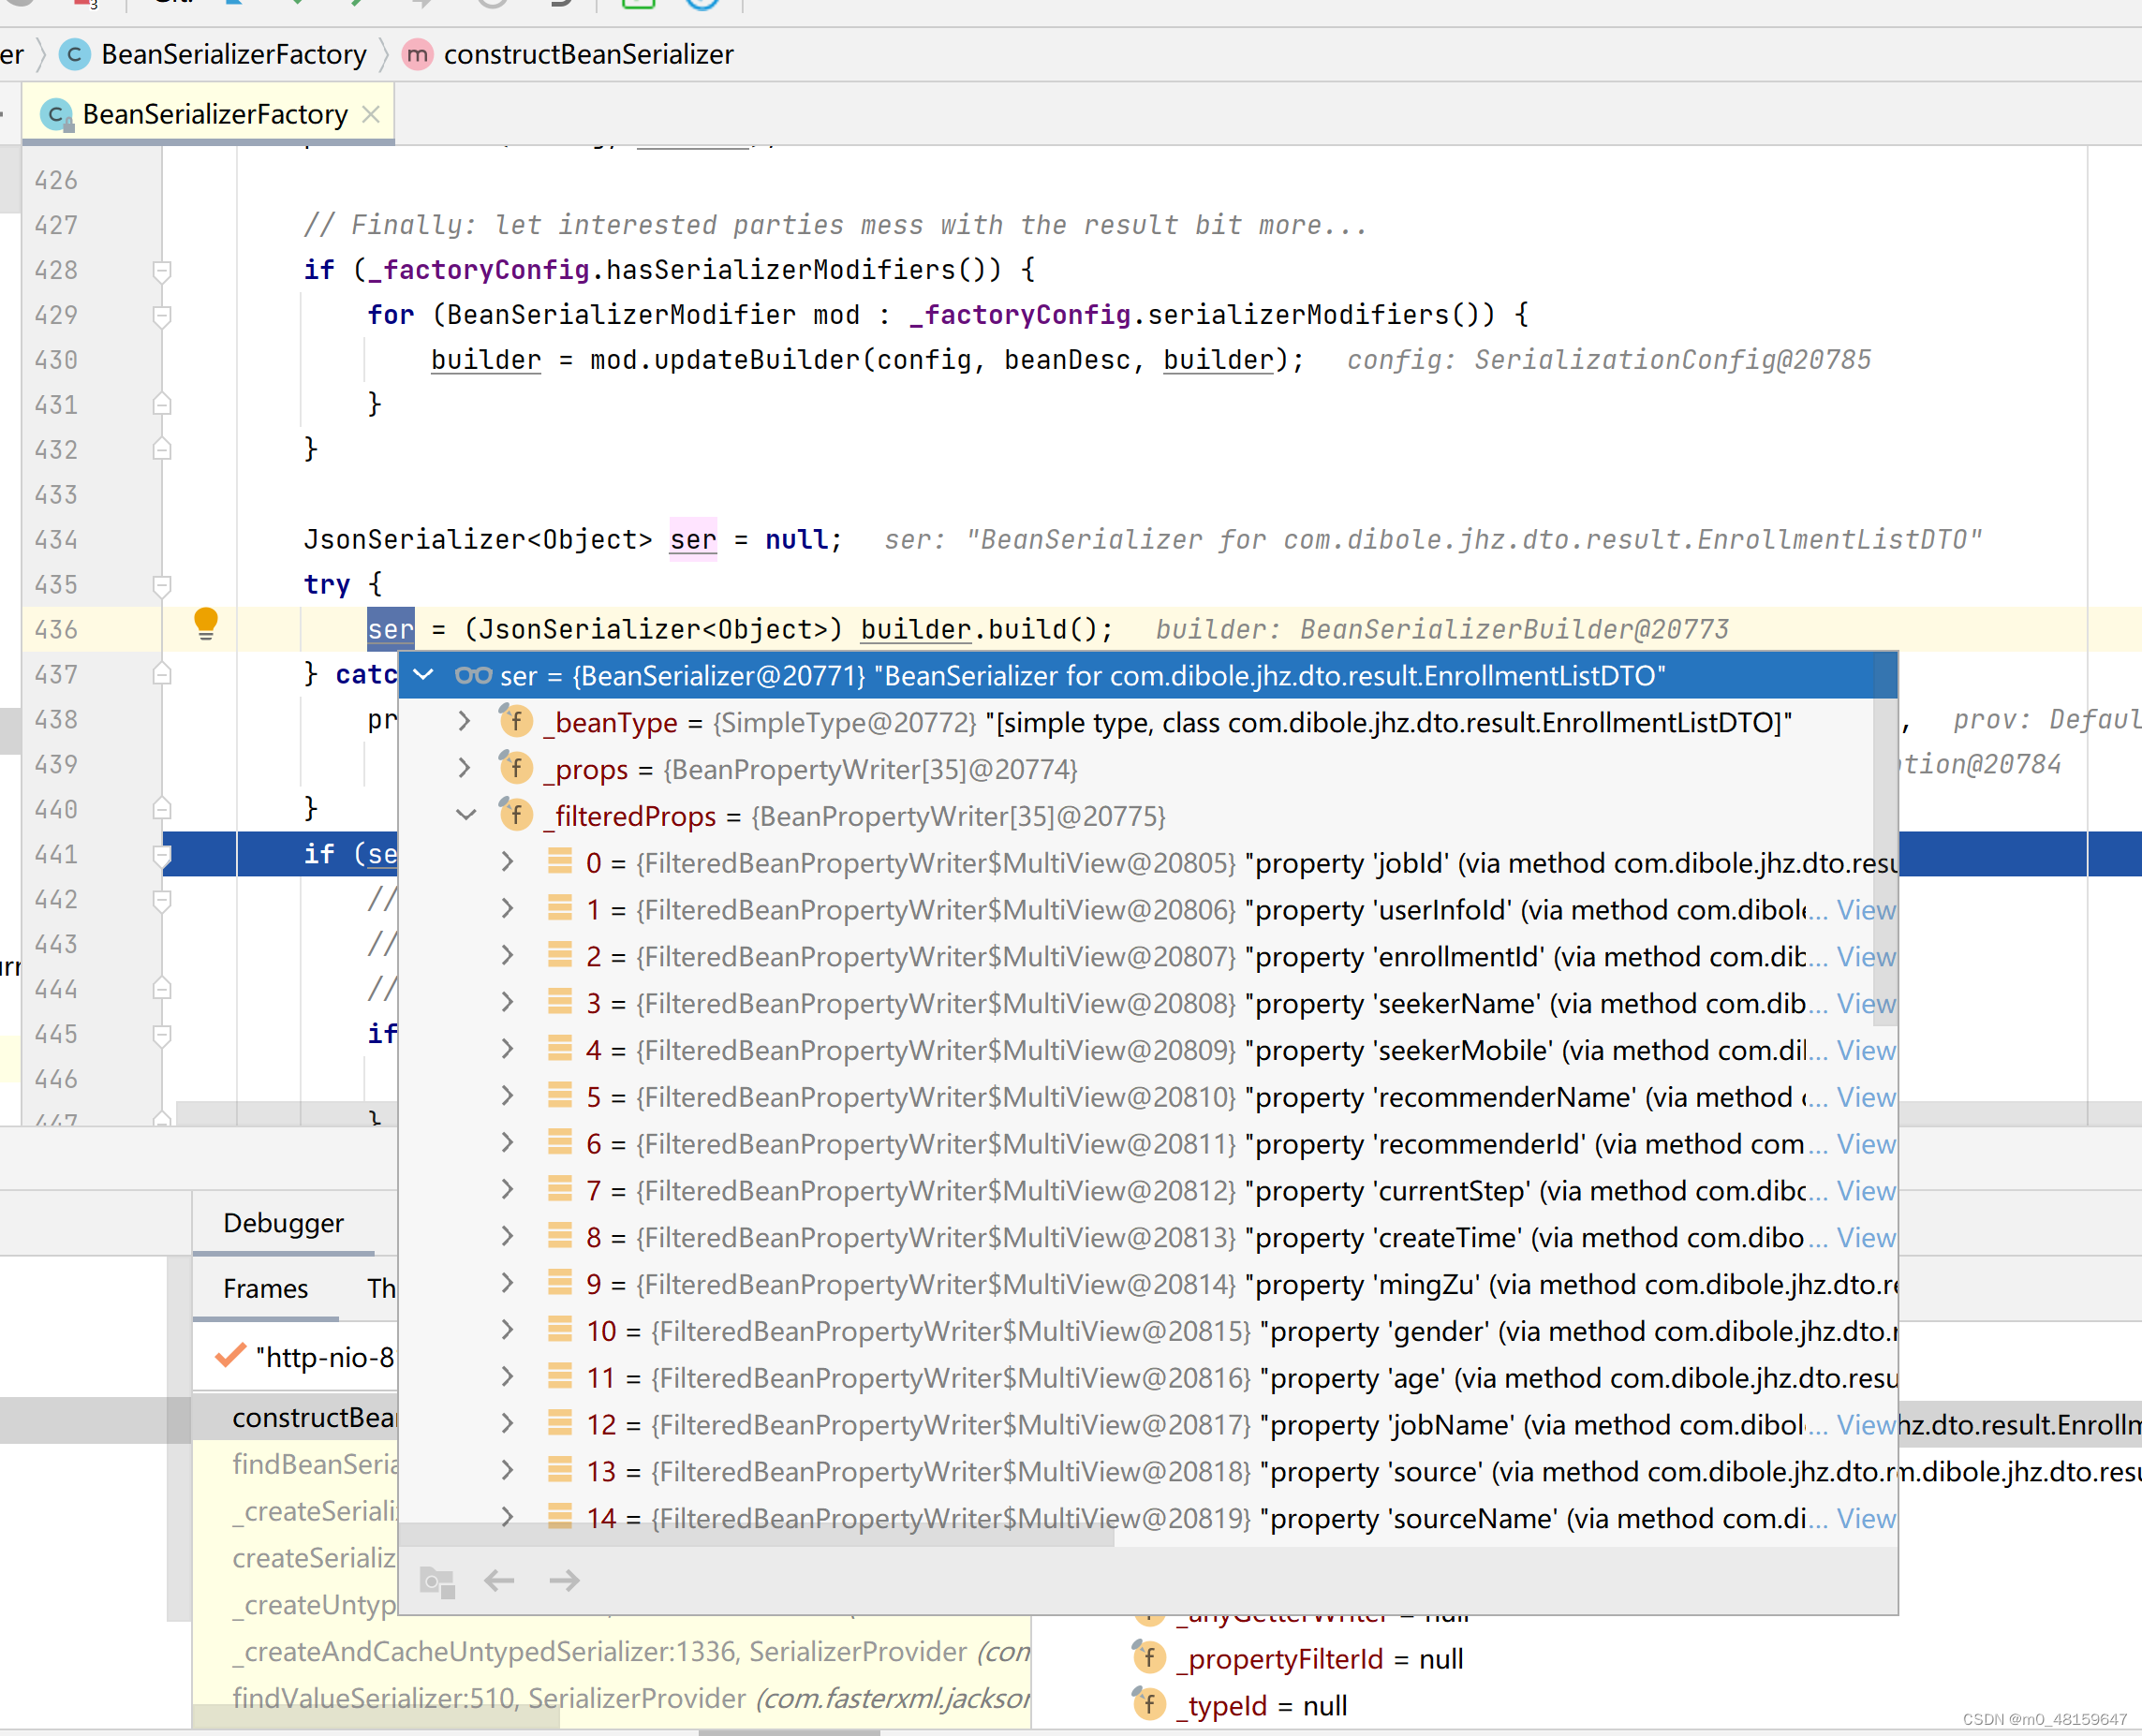This screenshot has height=1736, width=2142.
Task: Expand array element 2 enrollmentId
Action: coord(507,956)
